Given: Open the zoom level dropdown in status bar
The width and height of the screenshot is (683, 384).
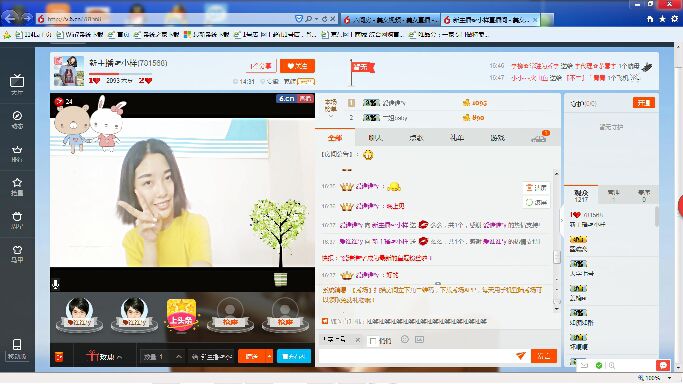Looking at the screenshot, I should [x=669, y=378].
